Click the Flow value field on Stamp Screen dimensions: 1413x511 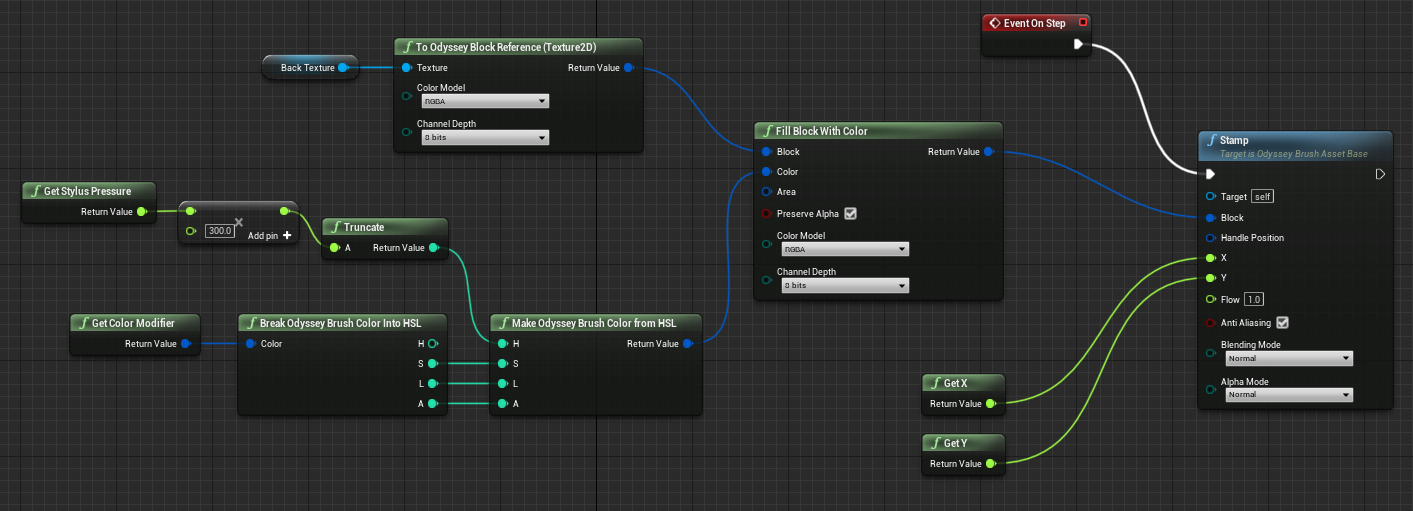click(x=1254, y=300)
